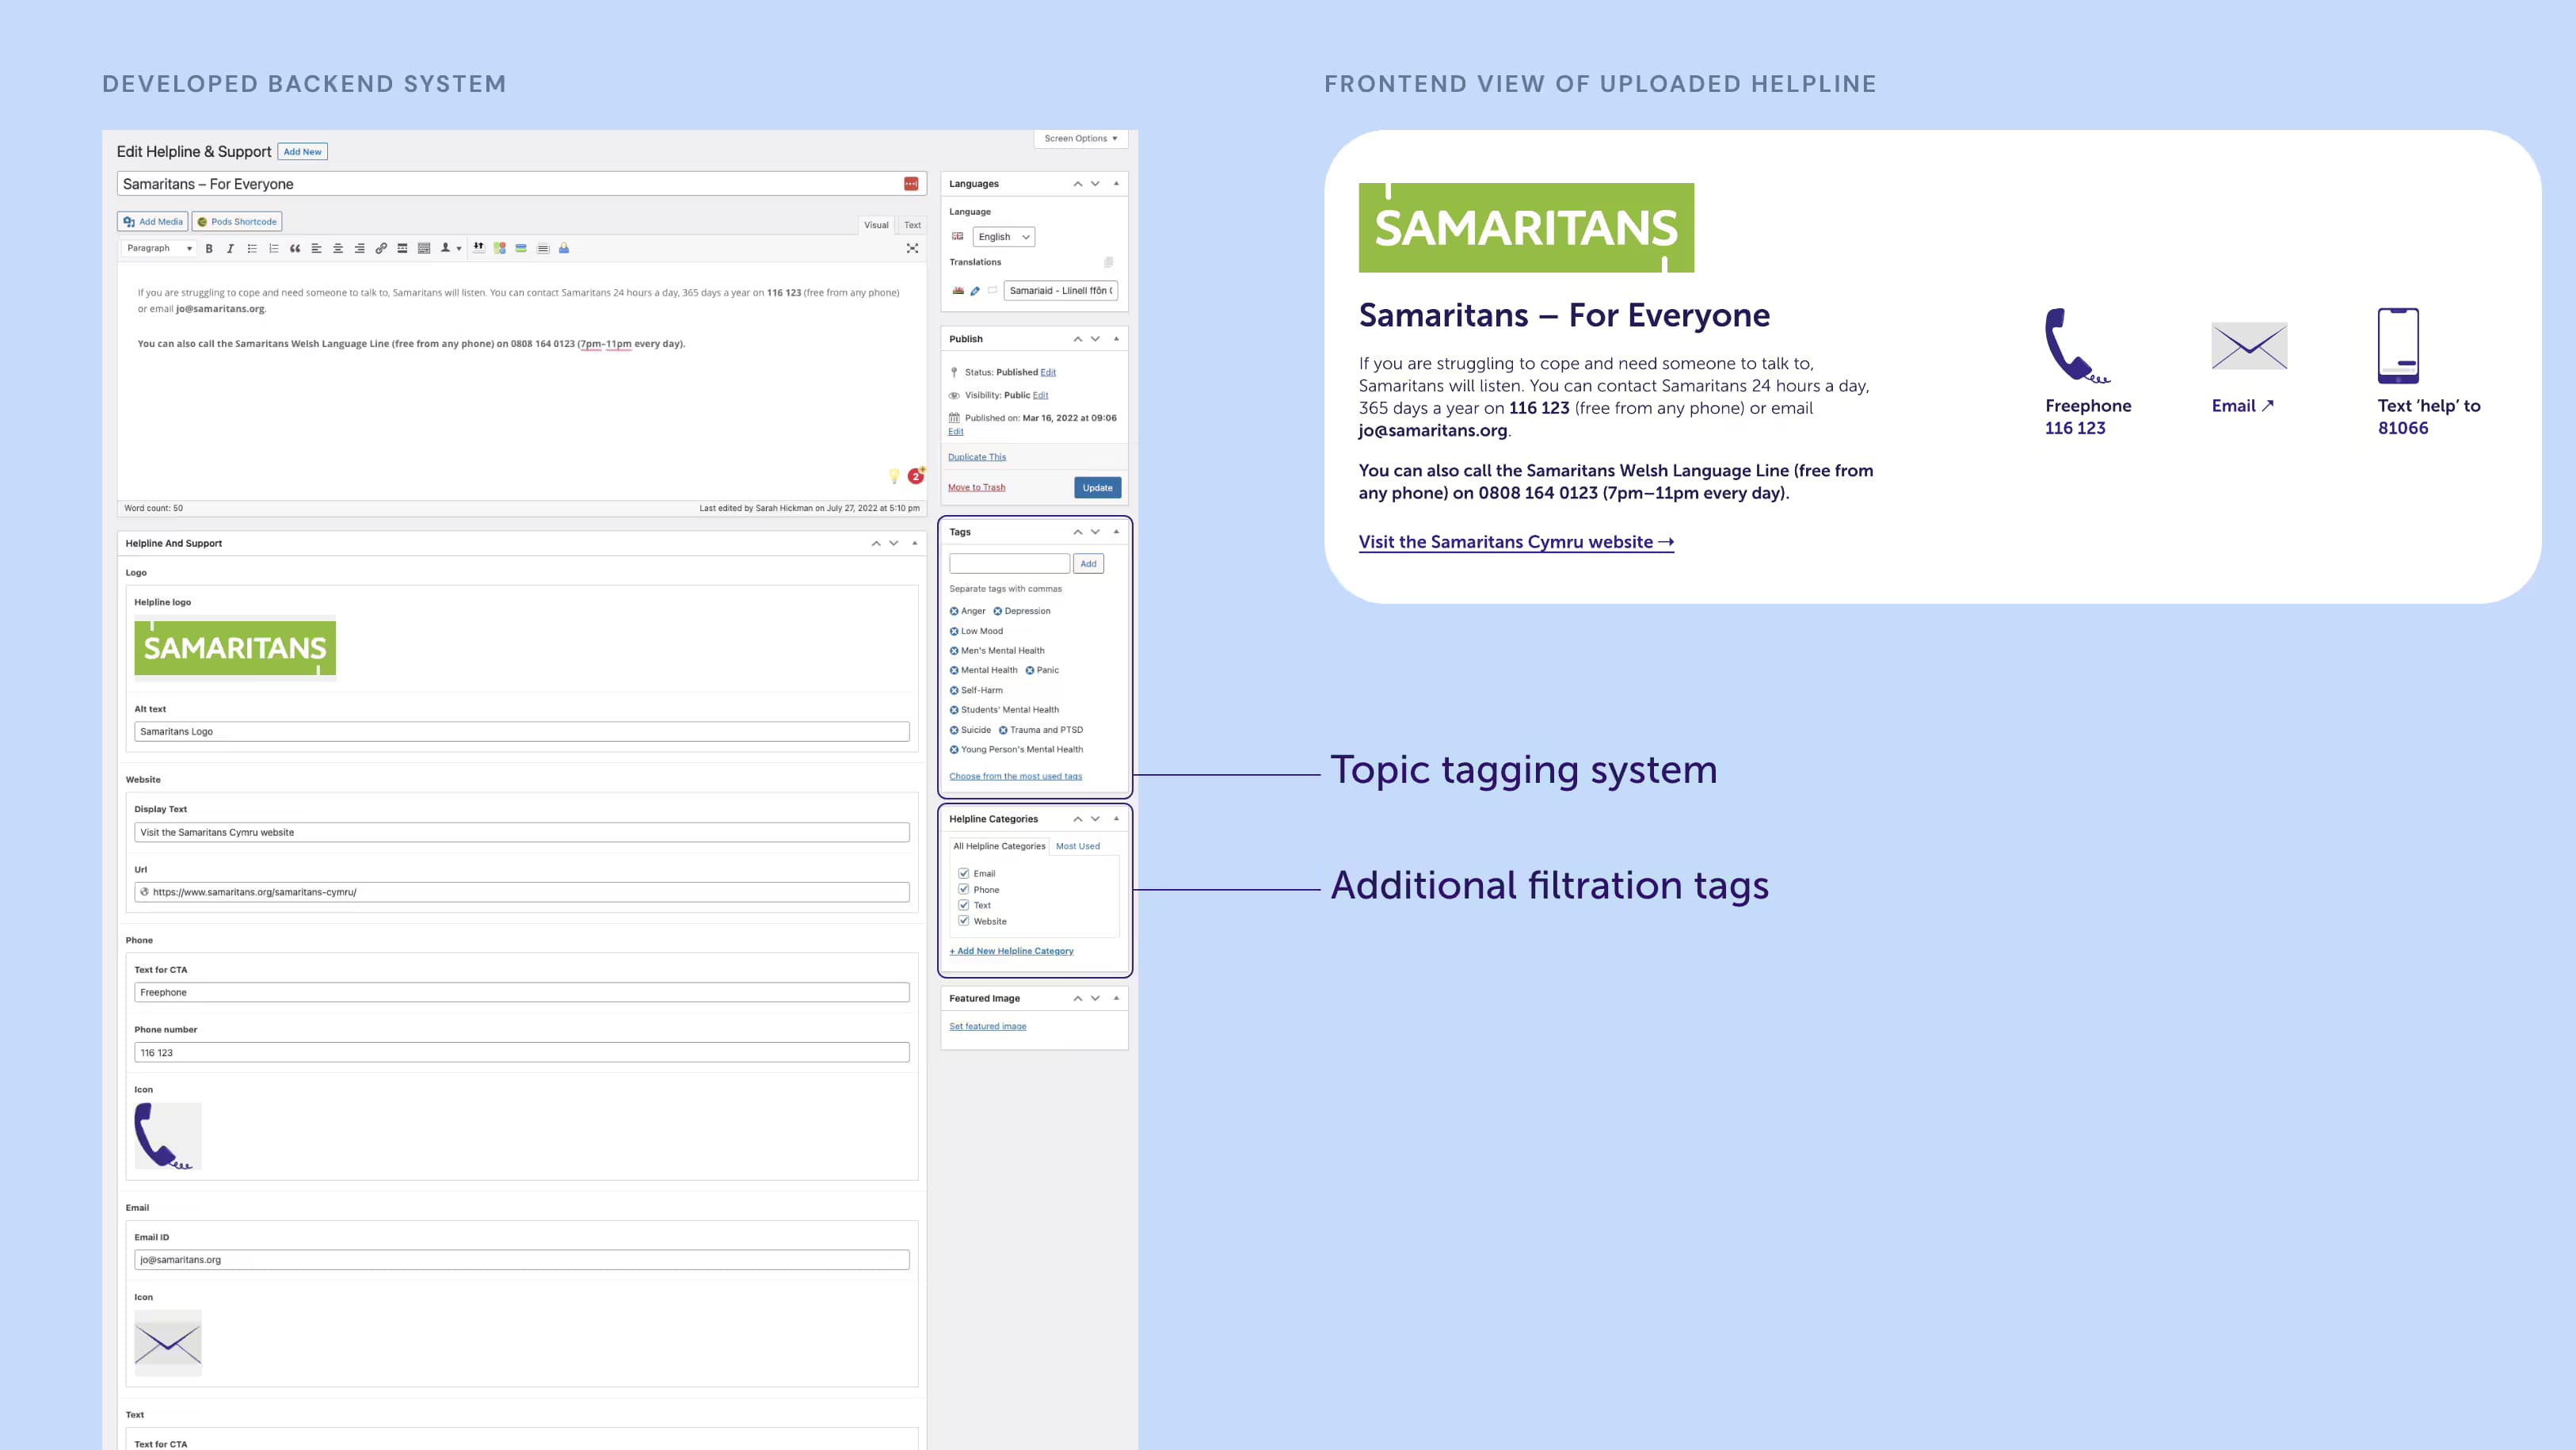
Task: Edit the Welsh translation with the pencil icon
Action: coord(975,291)
